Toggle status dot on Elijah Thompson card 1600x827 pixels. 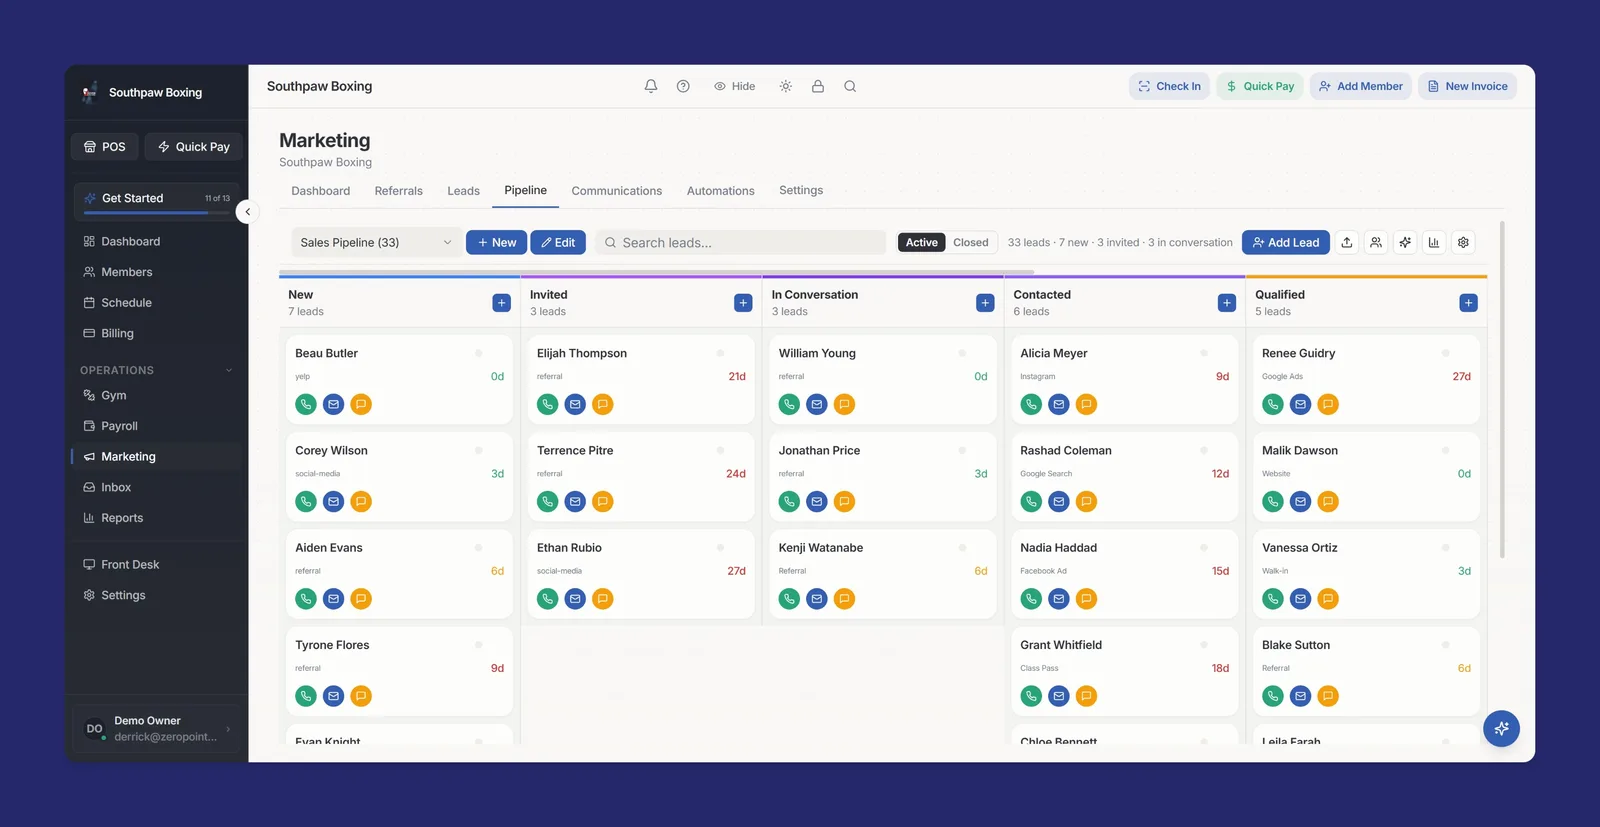point(720,353)
